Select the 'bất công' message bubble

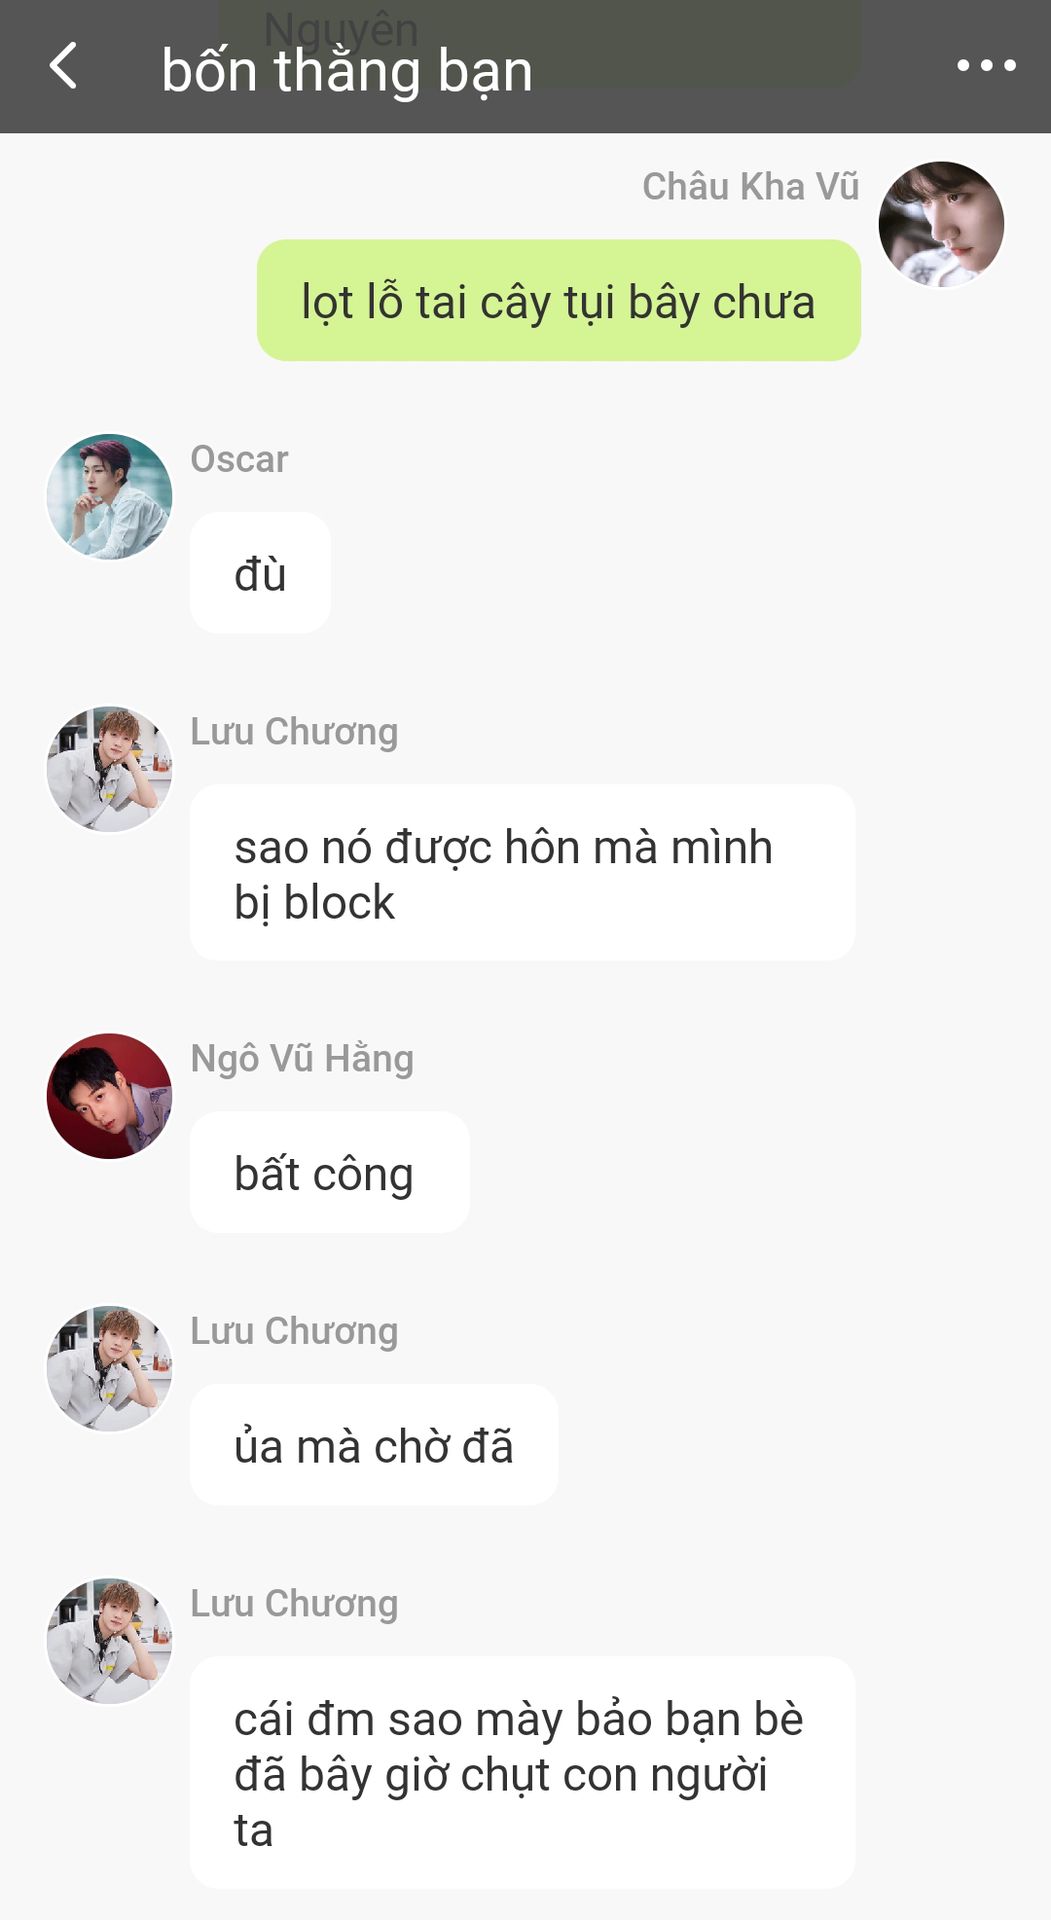(329, 1172)
